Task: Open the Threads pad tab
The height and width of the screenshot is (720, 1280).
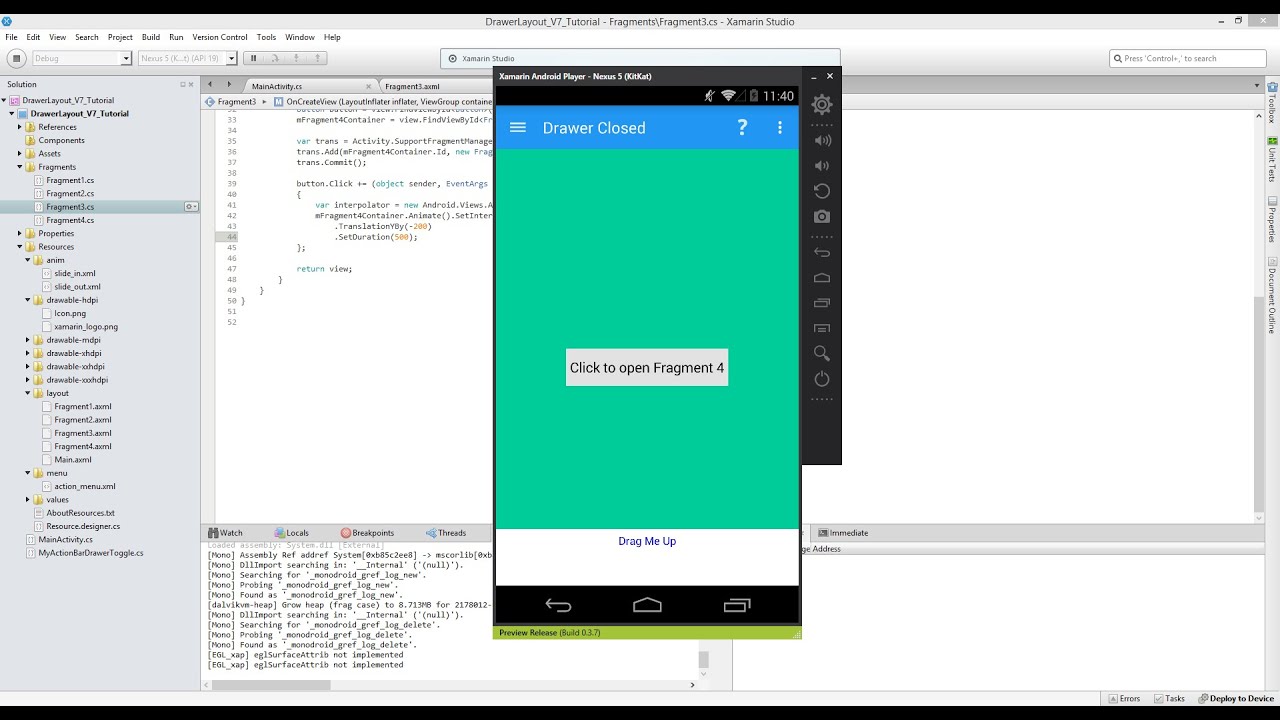Action: click(x=446, y=533)
